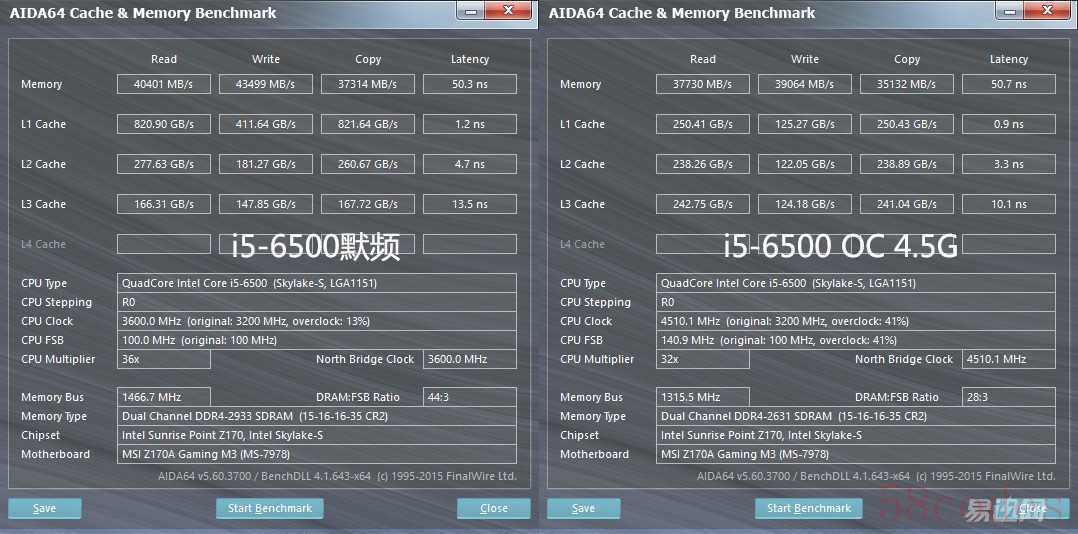Select Memory Write value 43499 MB/s

coord(265,84)
